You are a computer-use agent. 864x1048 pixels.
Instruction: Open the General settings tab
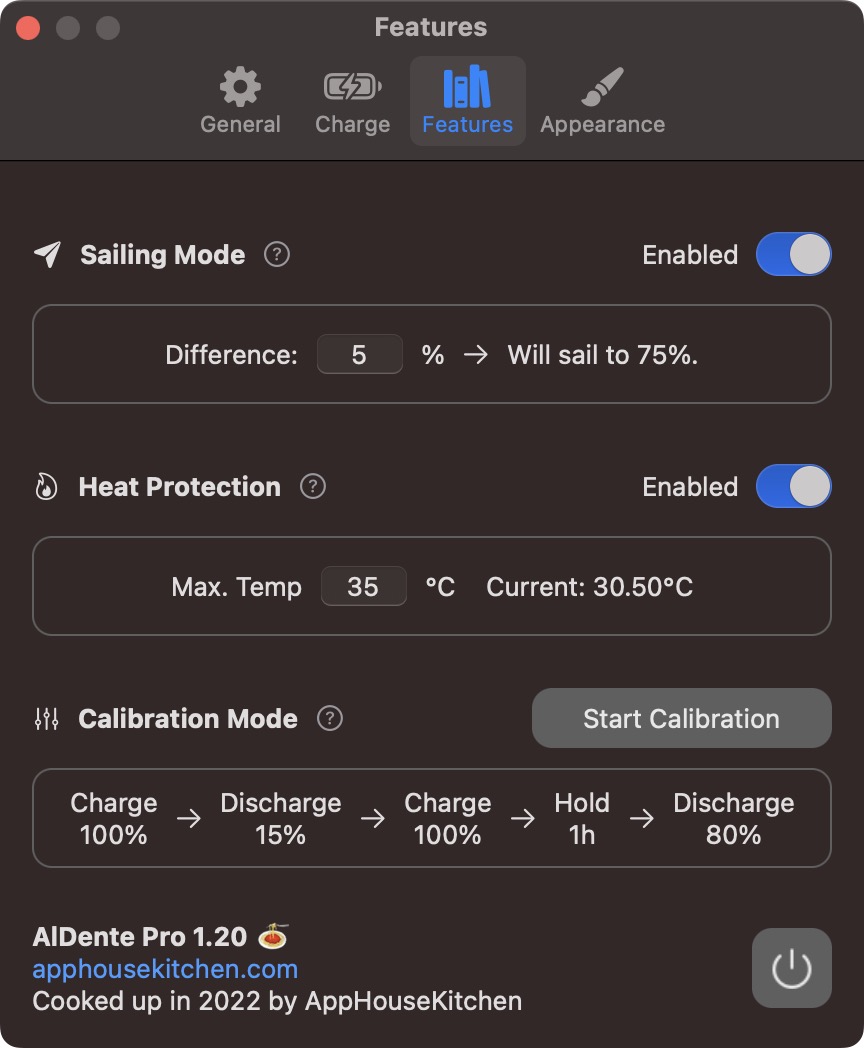tap(240, 102)
